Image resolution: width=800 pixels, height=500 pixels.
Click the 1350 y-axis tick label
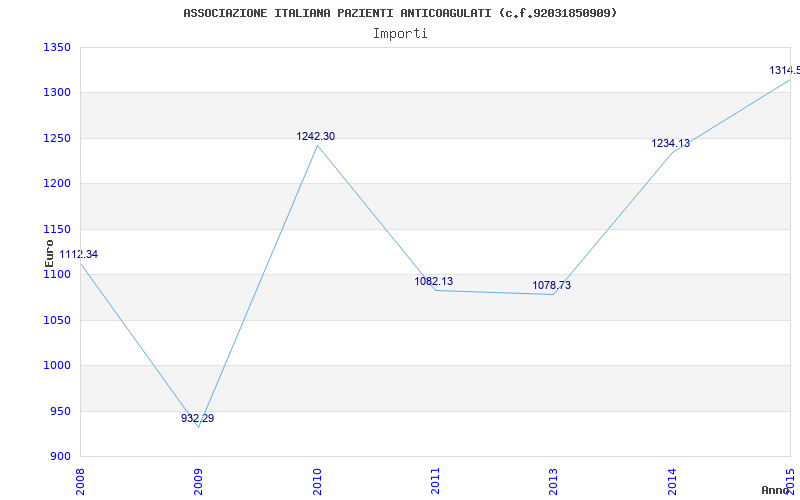[56, 47]
